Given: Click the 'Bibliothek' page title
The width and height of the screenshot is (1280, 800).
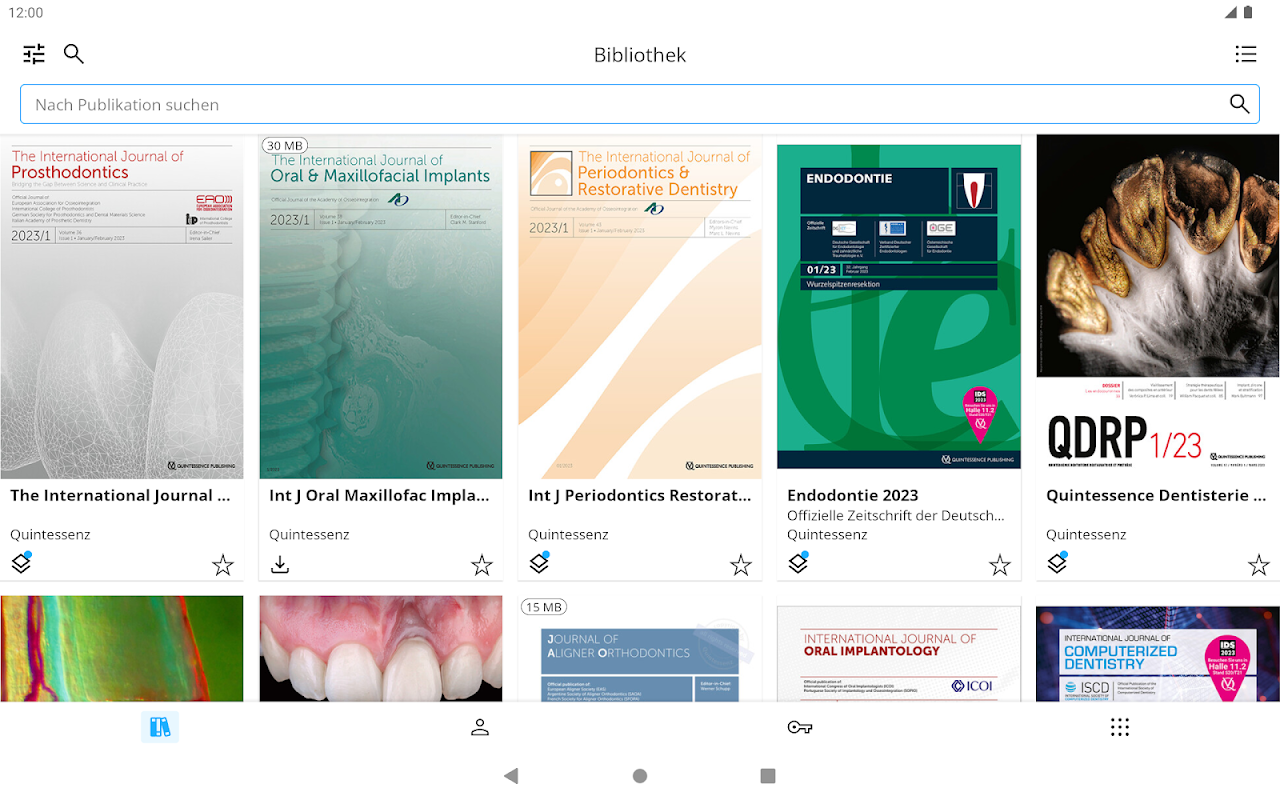Looking at the screenshot, I should 640,55.
